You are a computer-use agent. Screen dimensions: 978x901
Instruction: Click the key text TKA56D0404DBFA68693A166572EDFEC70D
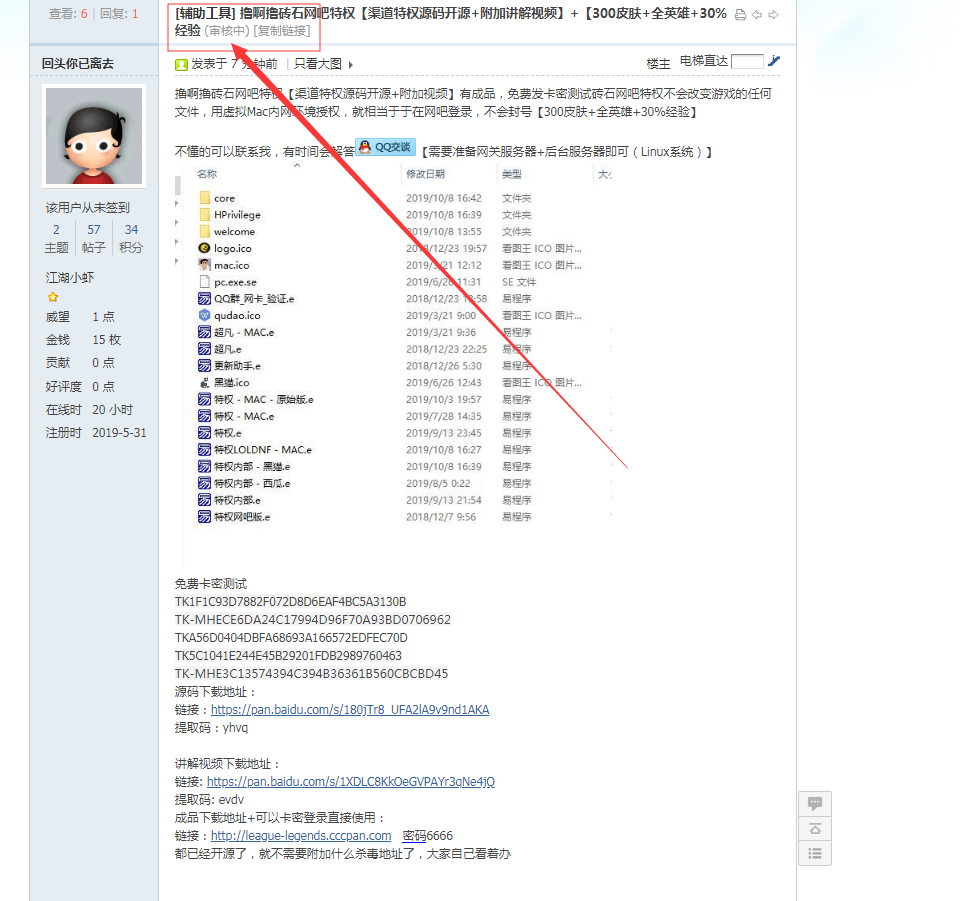(x=291, y=638)
